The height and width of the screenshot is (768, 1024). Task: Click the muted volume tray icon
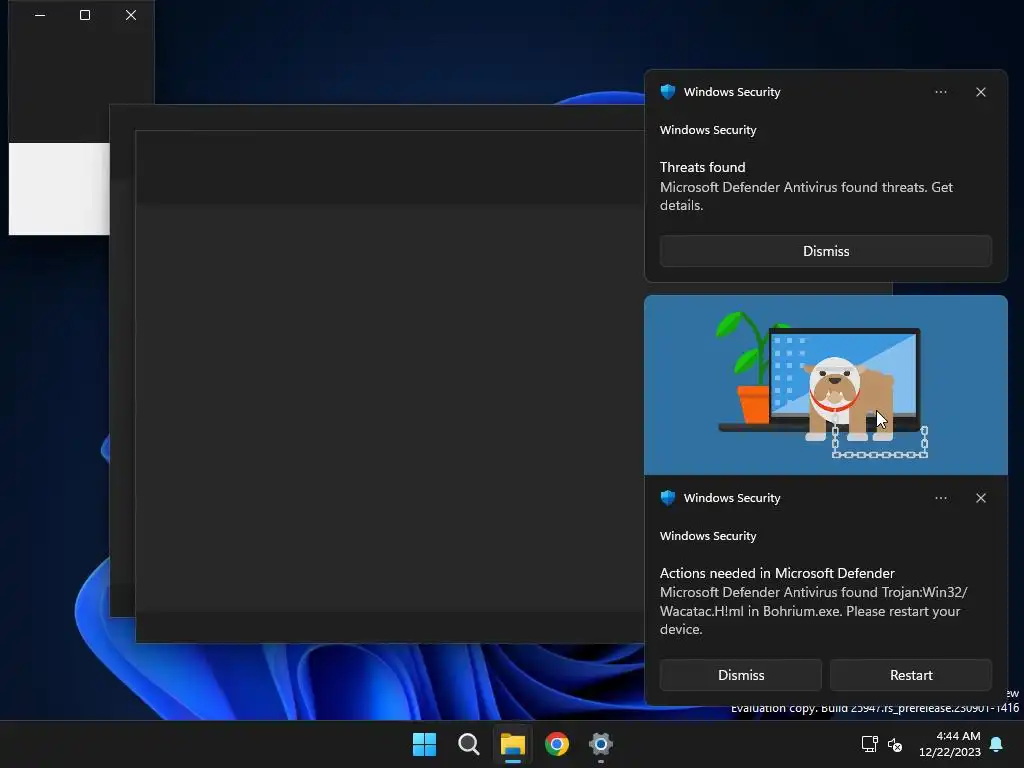(895, 744)
